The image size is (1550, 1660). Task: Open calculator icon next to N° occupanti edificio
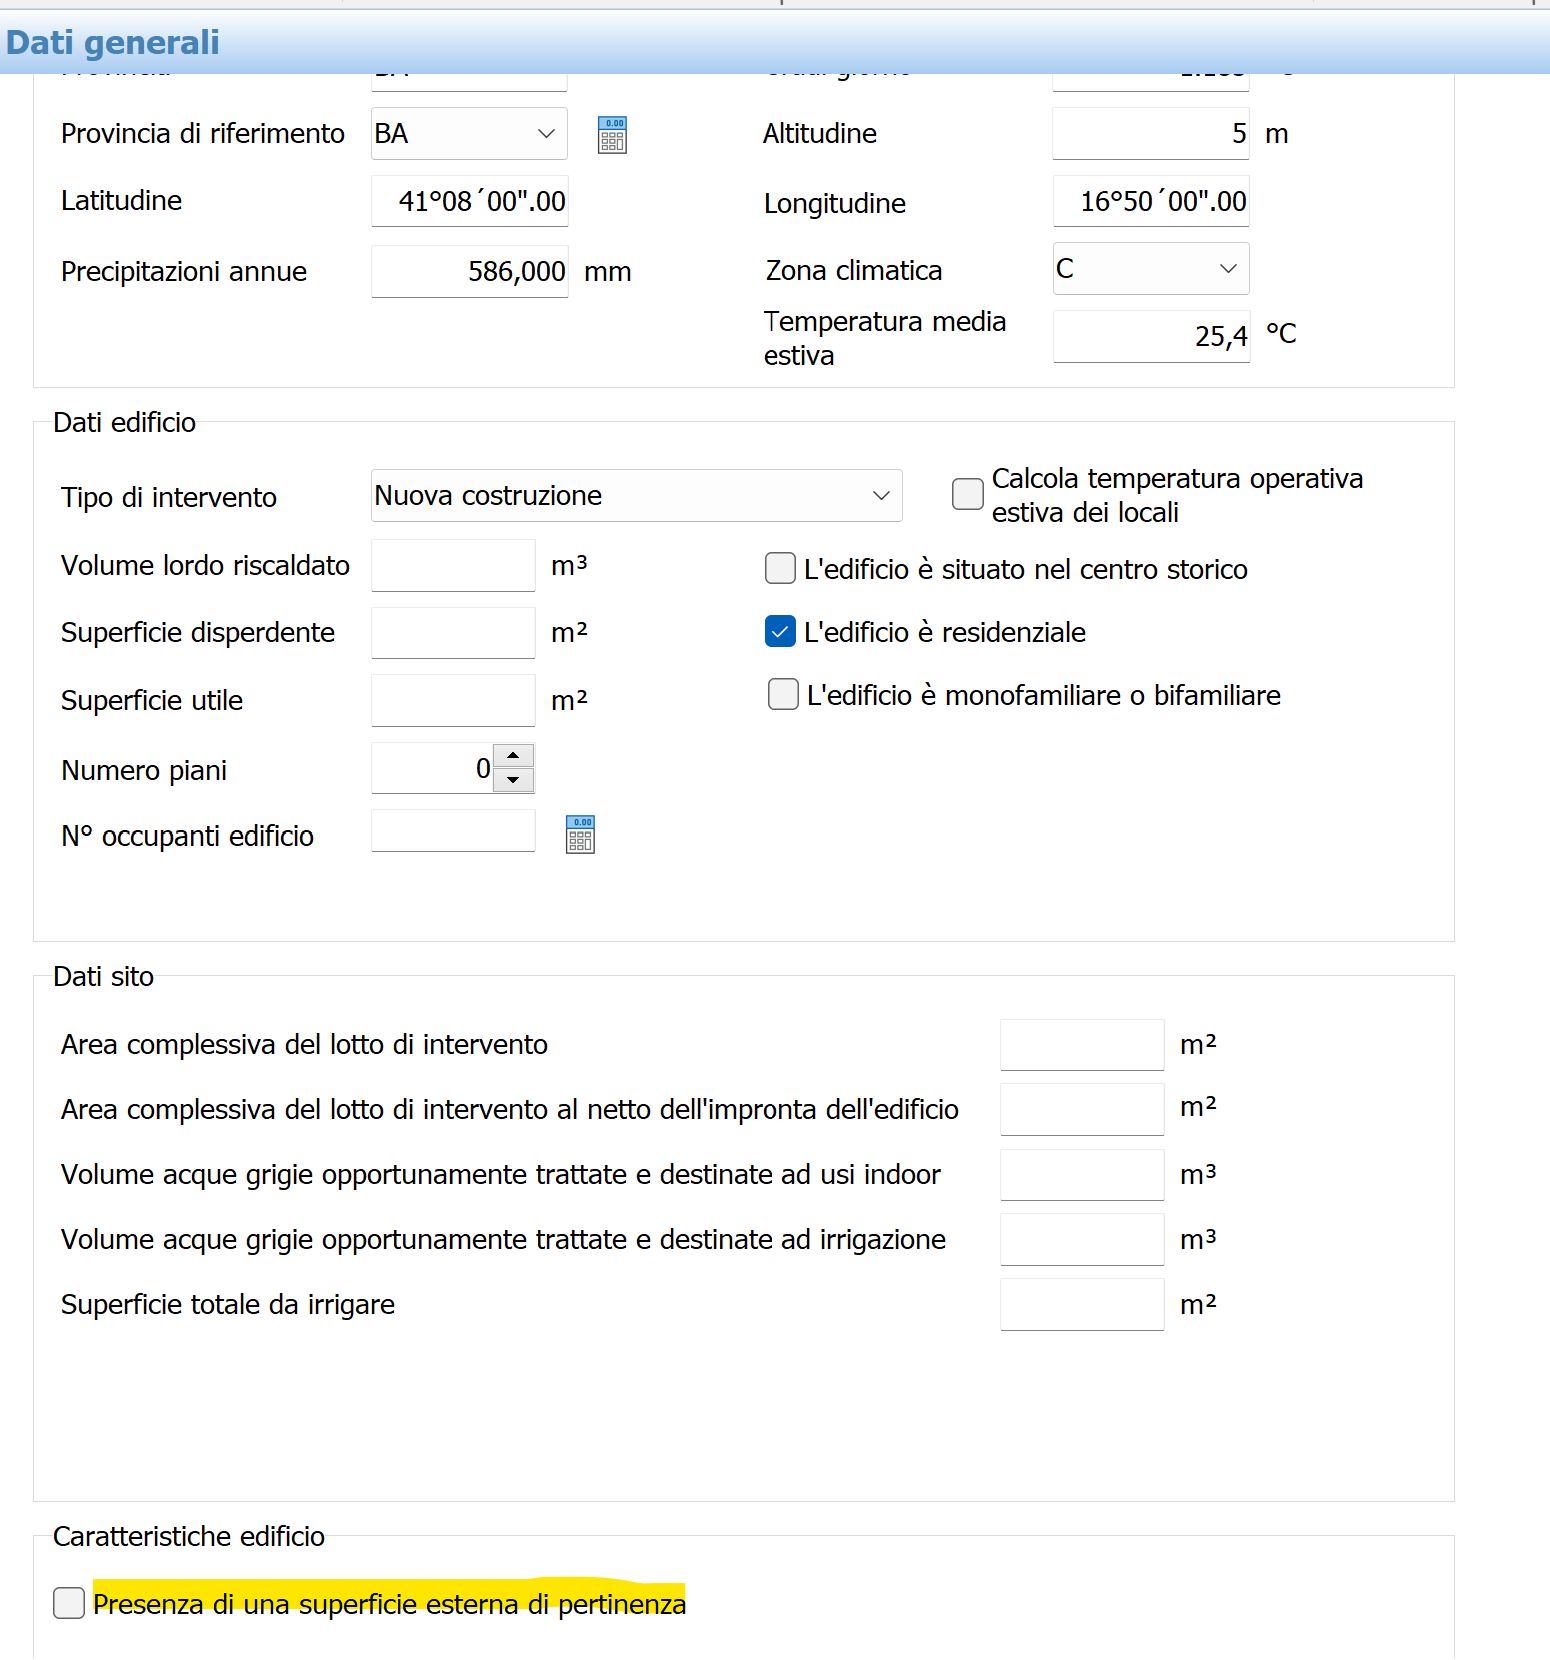pyautogui.click(x=580, y=834)
